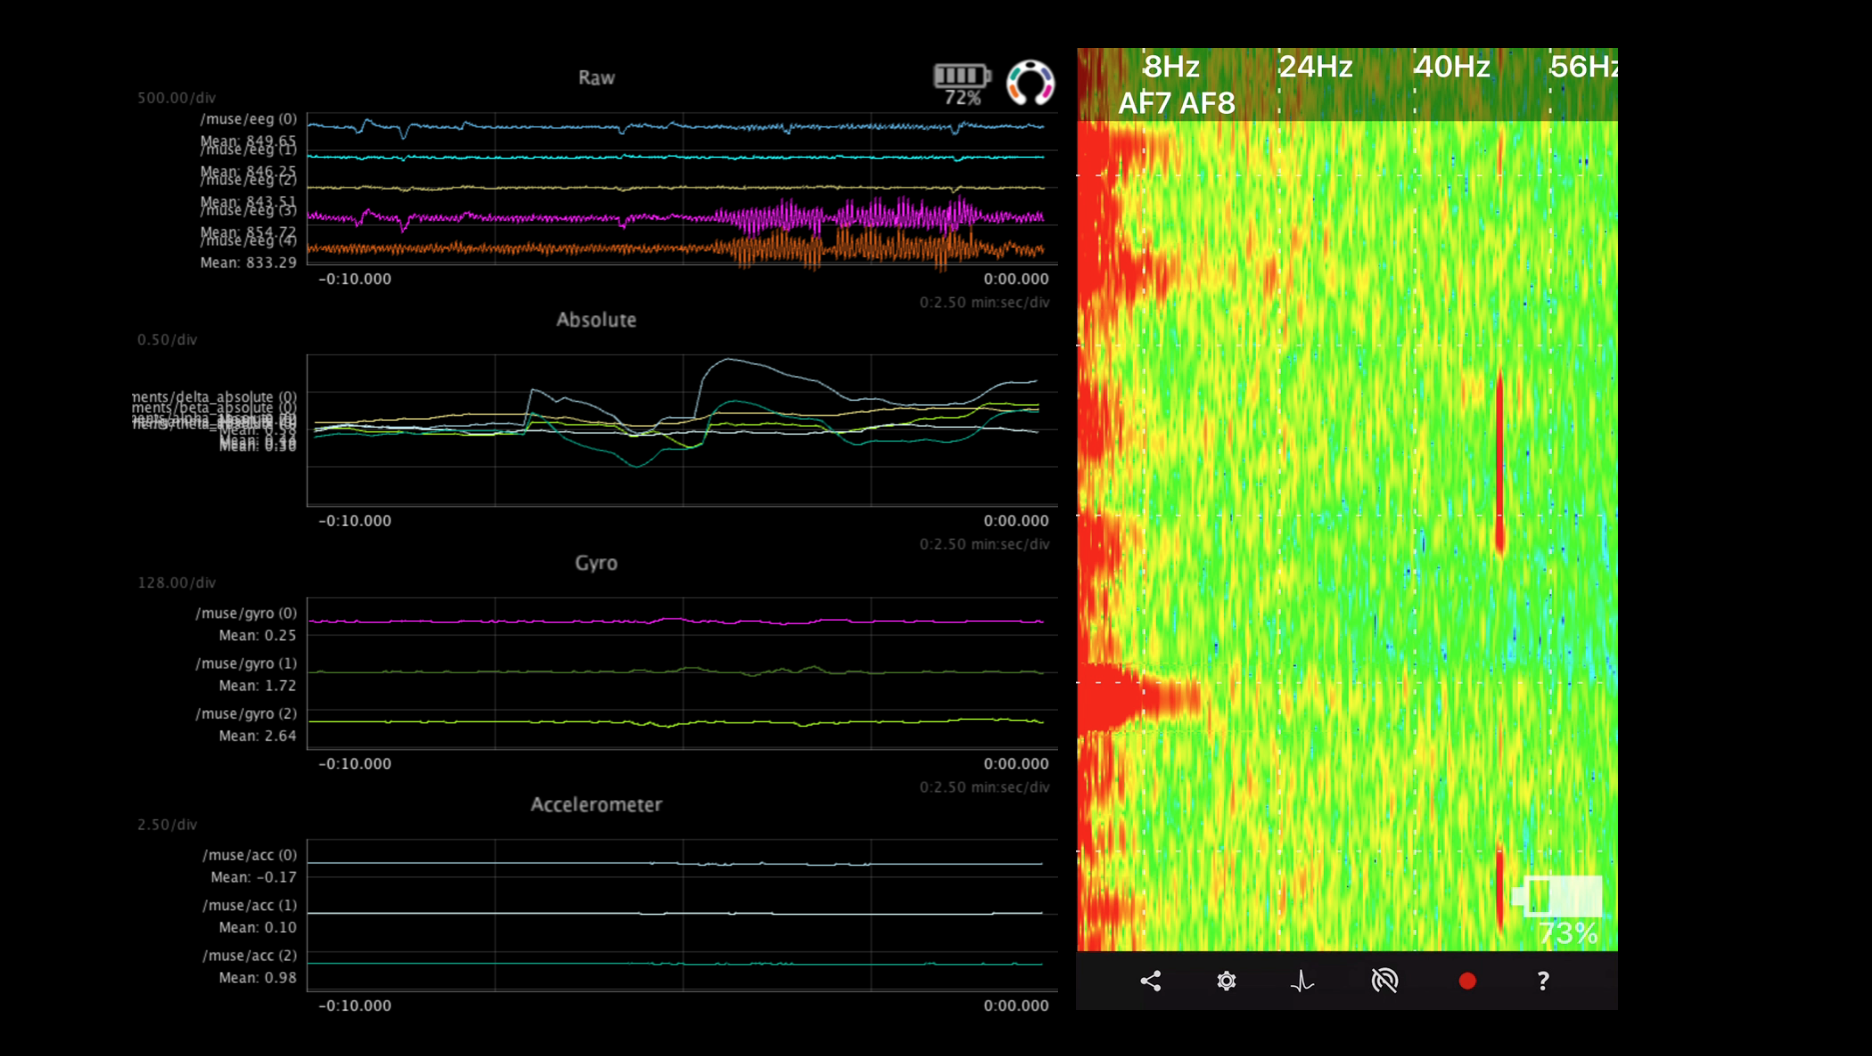Viewport: 1872px width, 1056px height.
Task: Click the 0.50/div scale of Absolute graph
Action: [x=167, y=340]
